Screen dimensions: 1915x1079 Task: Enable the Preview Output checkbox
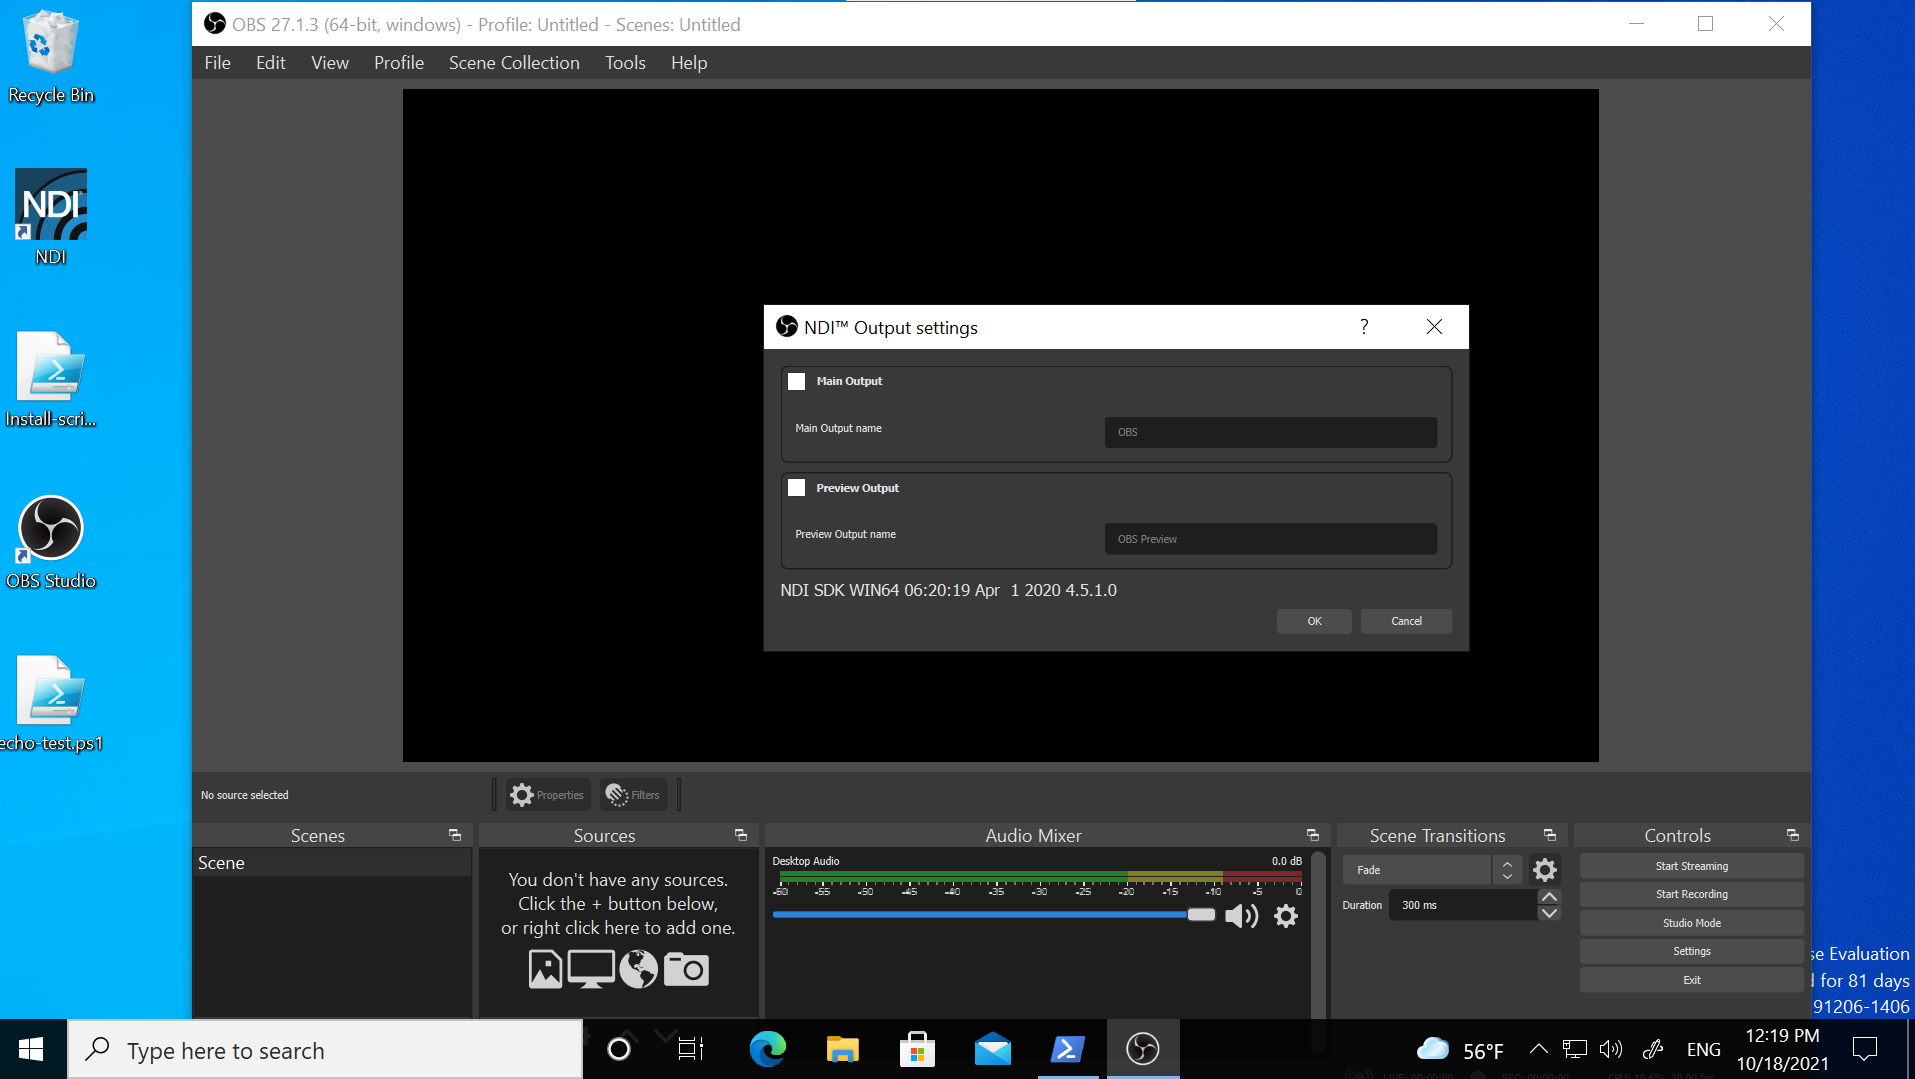tap(797, 487)
